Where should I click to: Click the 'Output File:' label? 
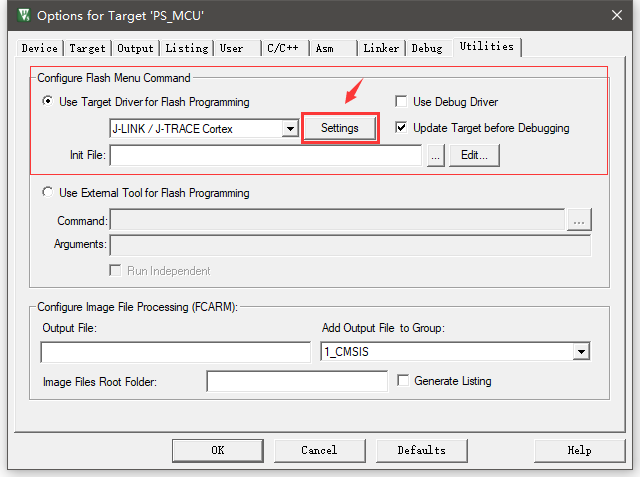[70, 328]
